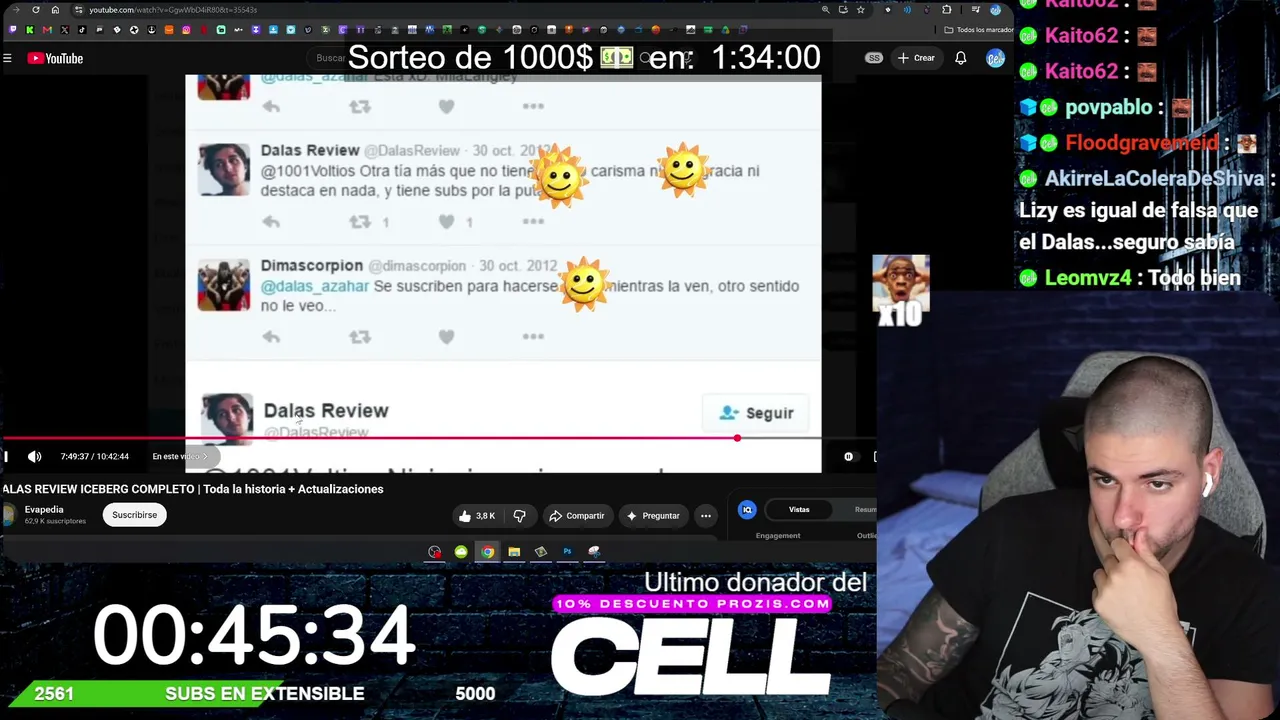The width and height of the screenshot is (1280, 720).
Task: Go to the YouTube home logo
Action: pos(55,58)
